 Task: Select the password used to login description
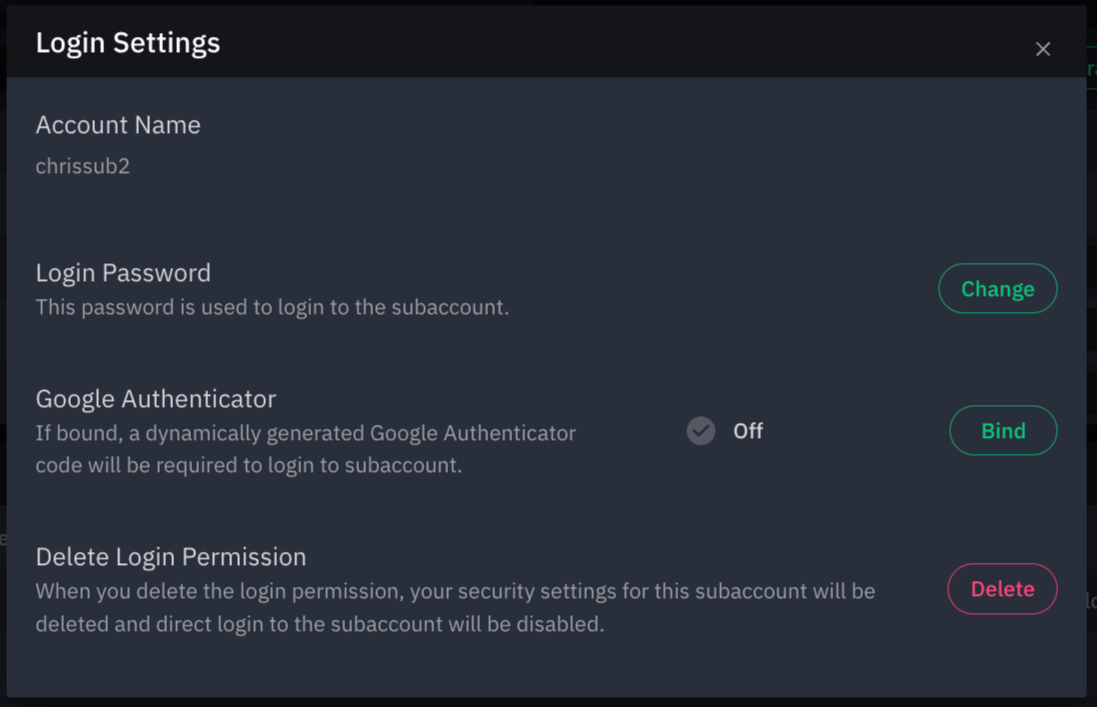272,308
